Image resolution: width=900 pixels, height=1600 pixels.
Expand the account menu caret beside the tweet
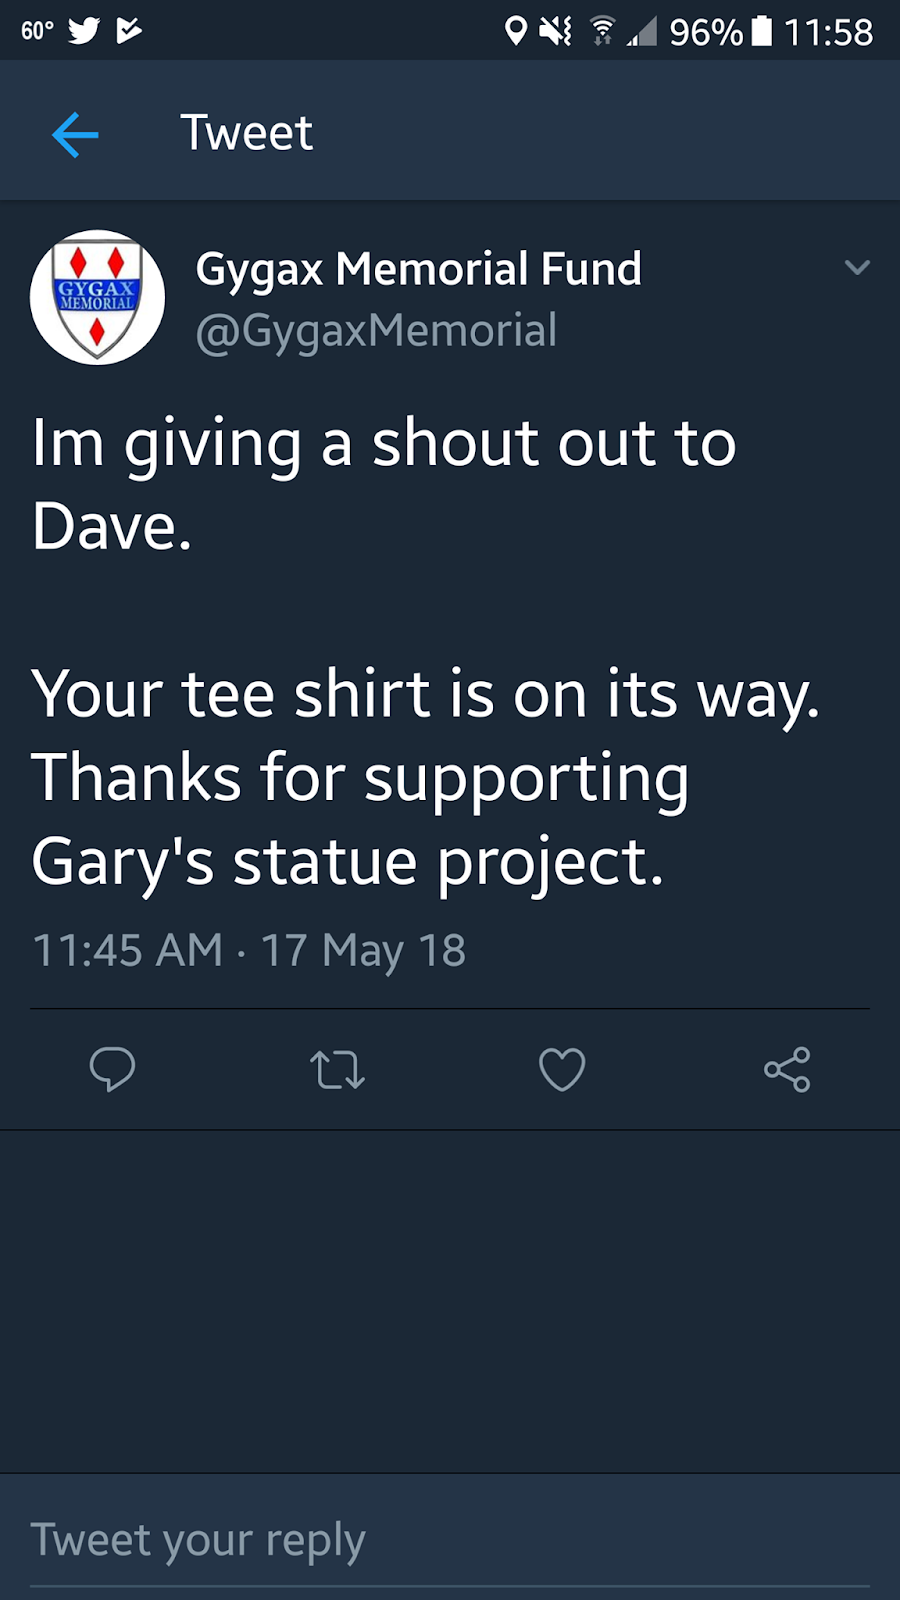pyautogui.click(x=857, y=268)
